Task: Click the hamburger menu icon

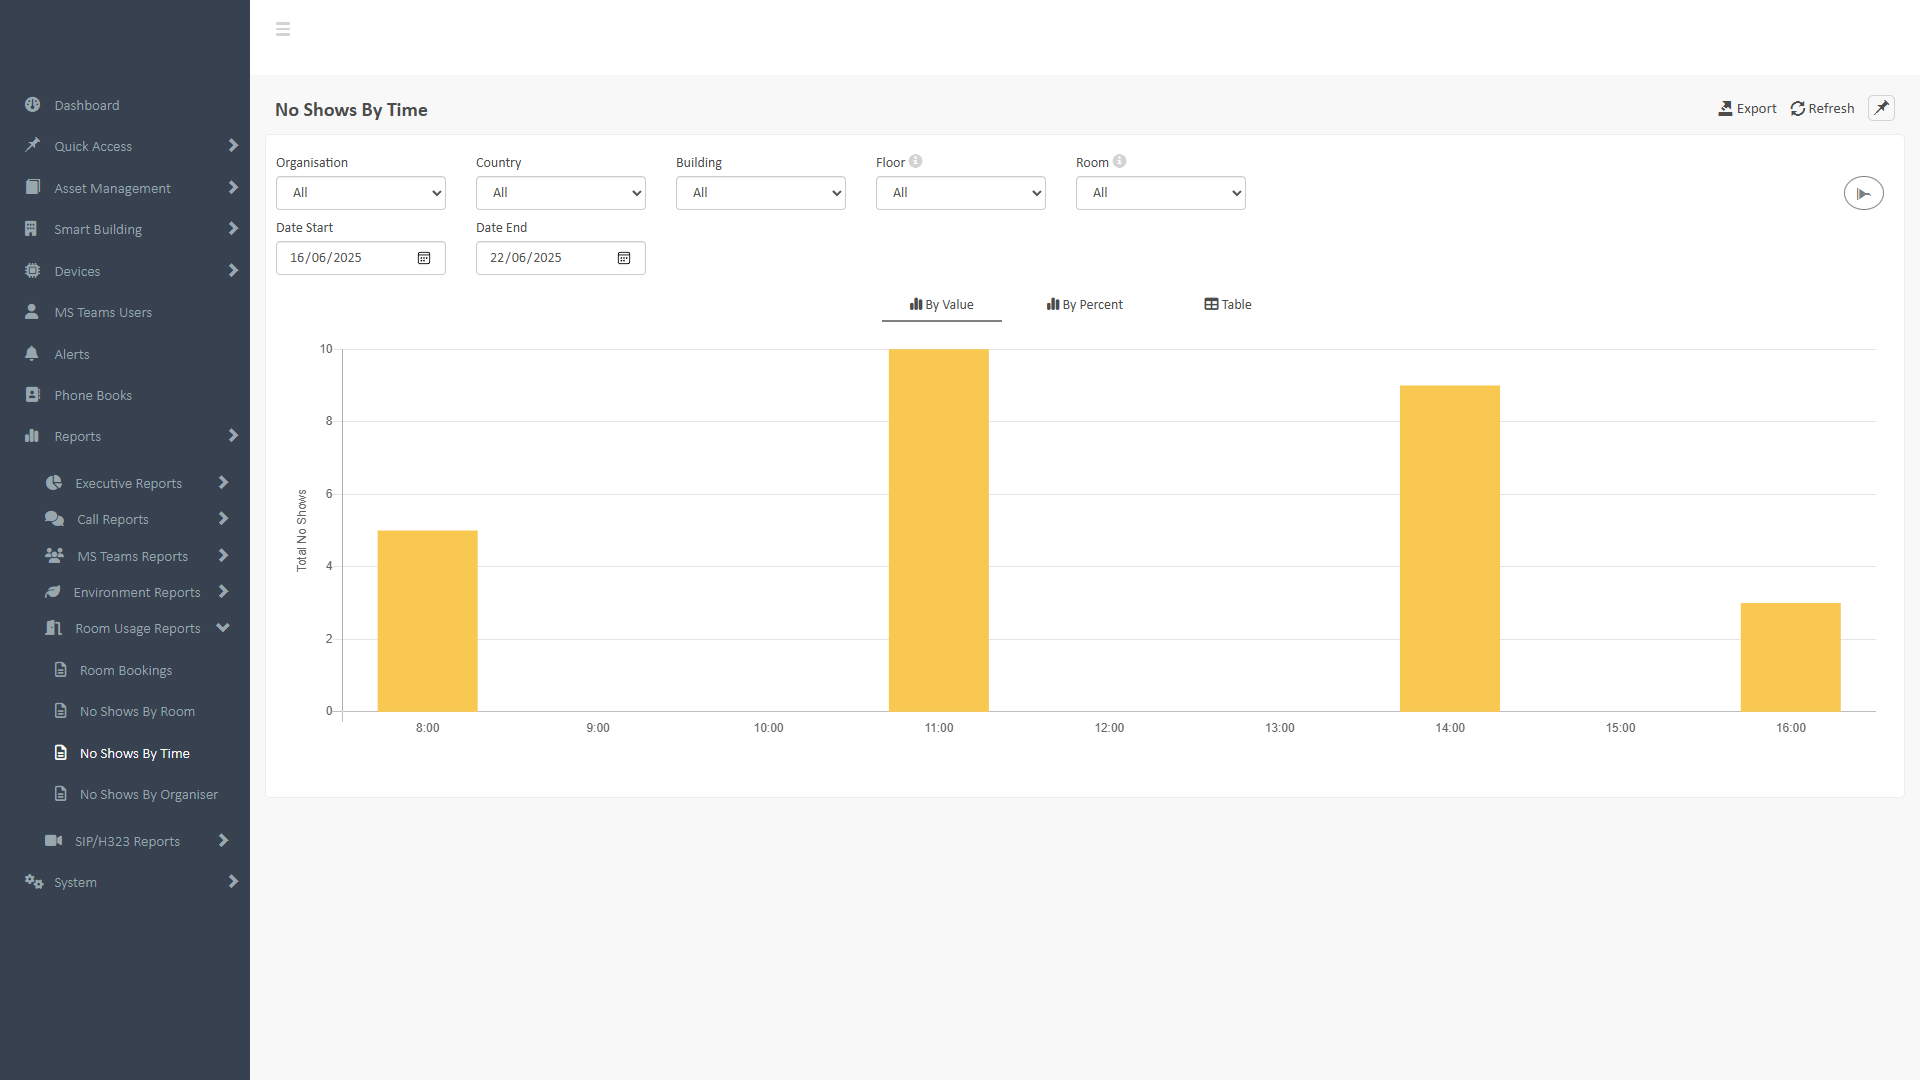Action: pyautogui.click(x=283, y=29)
